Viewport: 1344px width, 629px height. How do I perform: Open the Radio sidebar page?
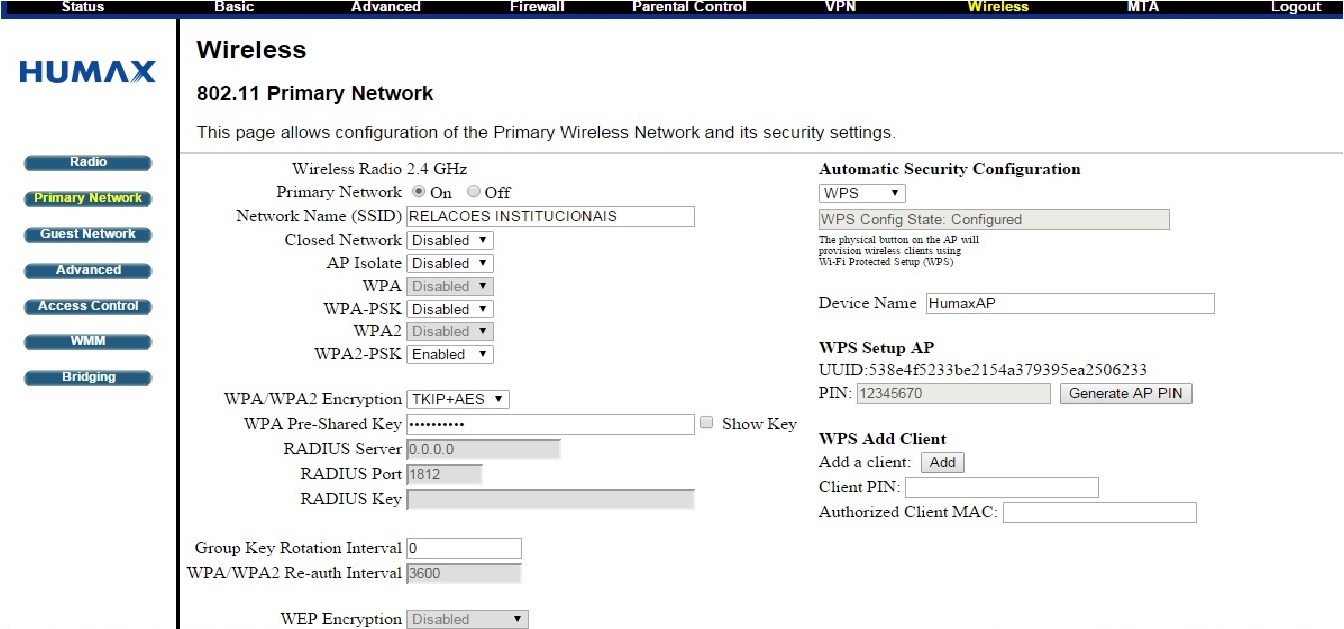tap(88, 162)
